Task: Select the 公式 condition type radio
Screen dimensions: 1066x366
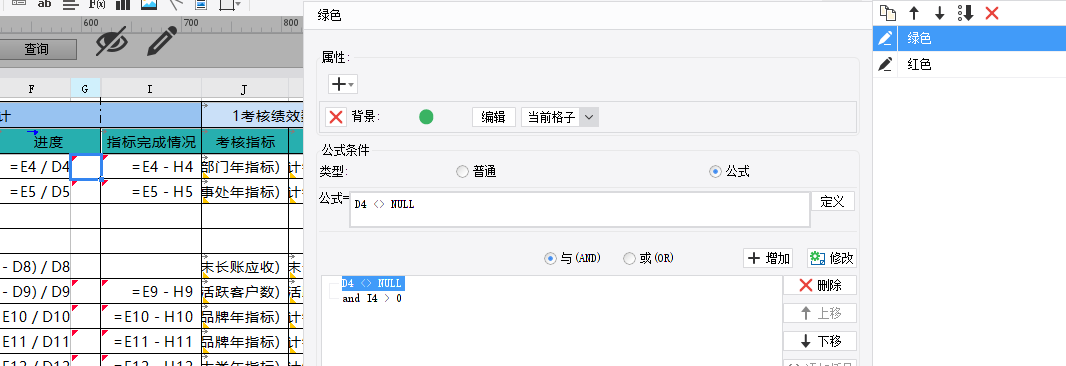Action: pos(715,172)
